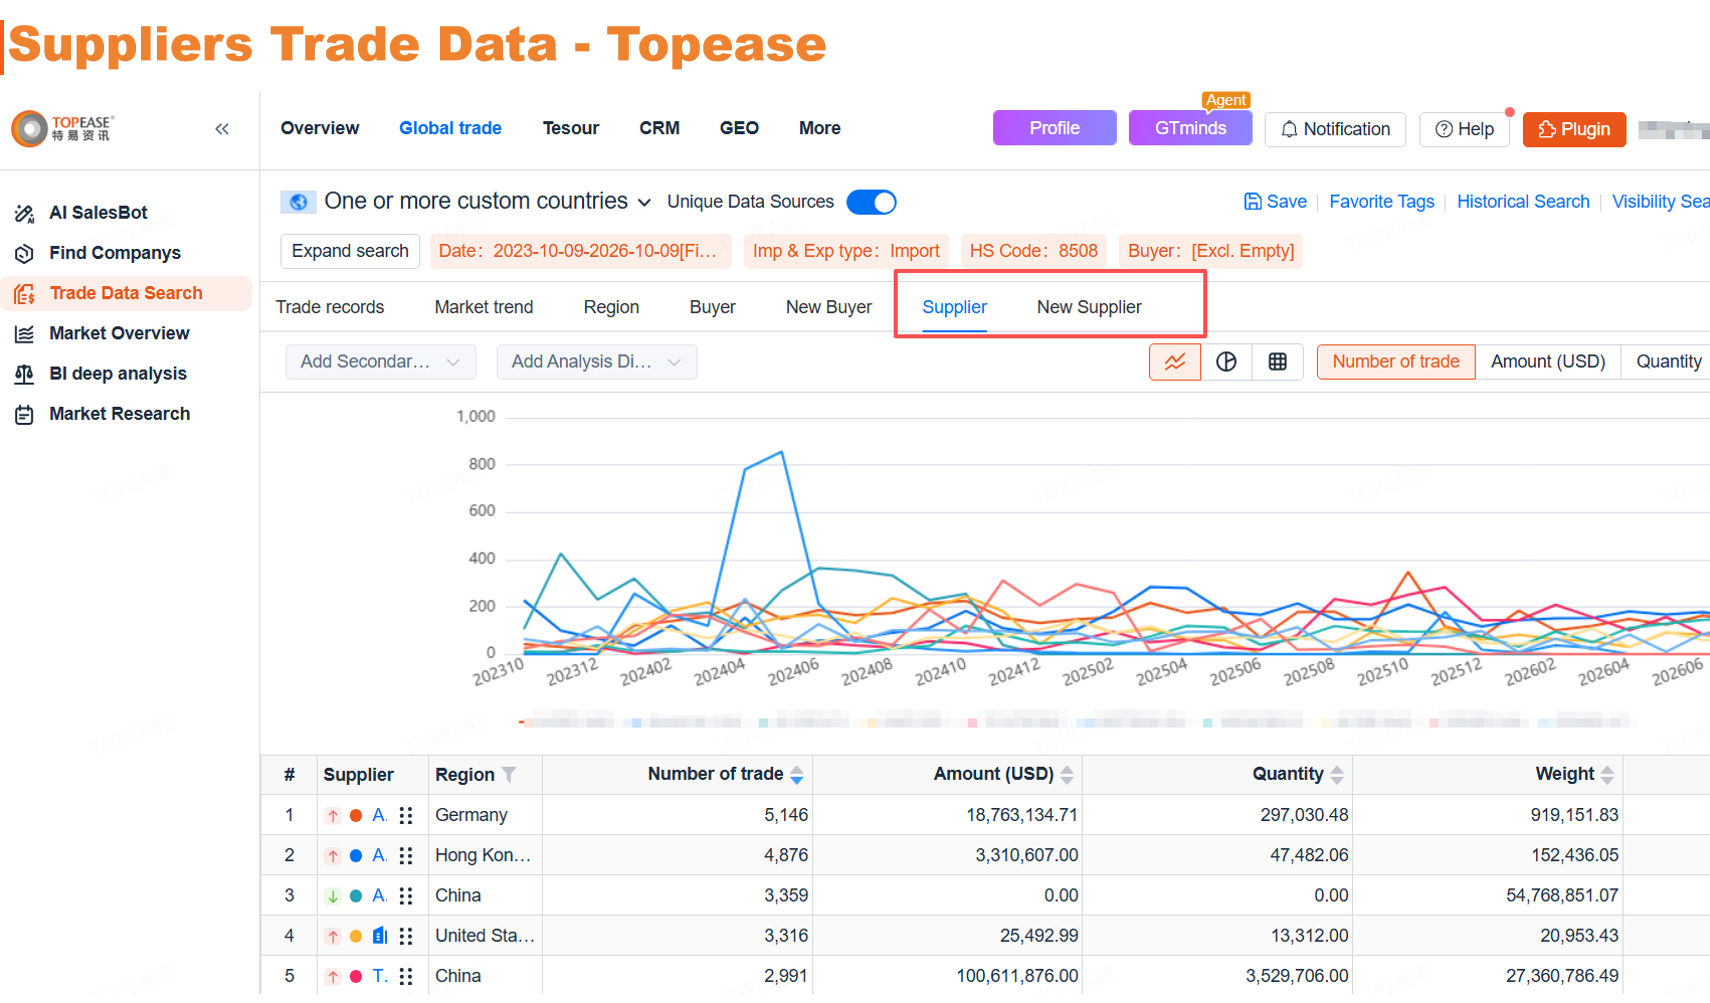Toggle Unique Data Sources switch

871,202
